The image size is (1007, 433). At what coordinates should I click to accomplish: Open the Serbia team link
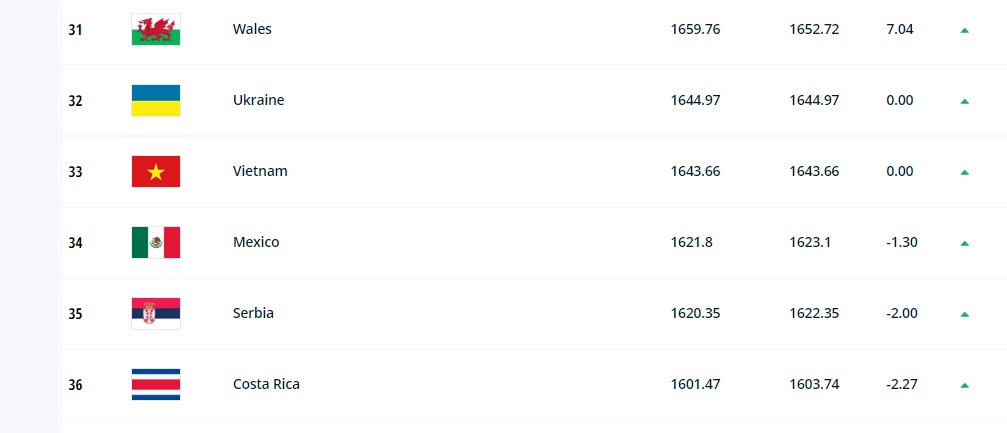pyautogui.click(x=253, y=313)
